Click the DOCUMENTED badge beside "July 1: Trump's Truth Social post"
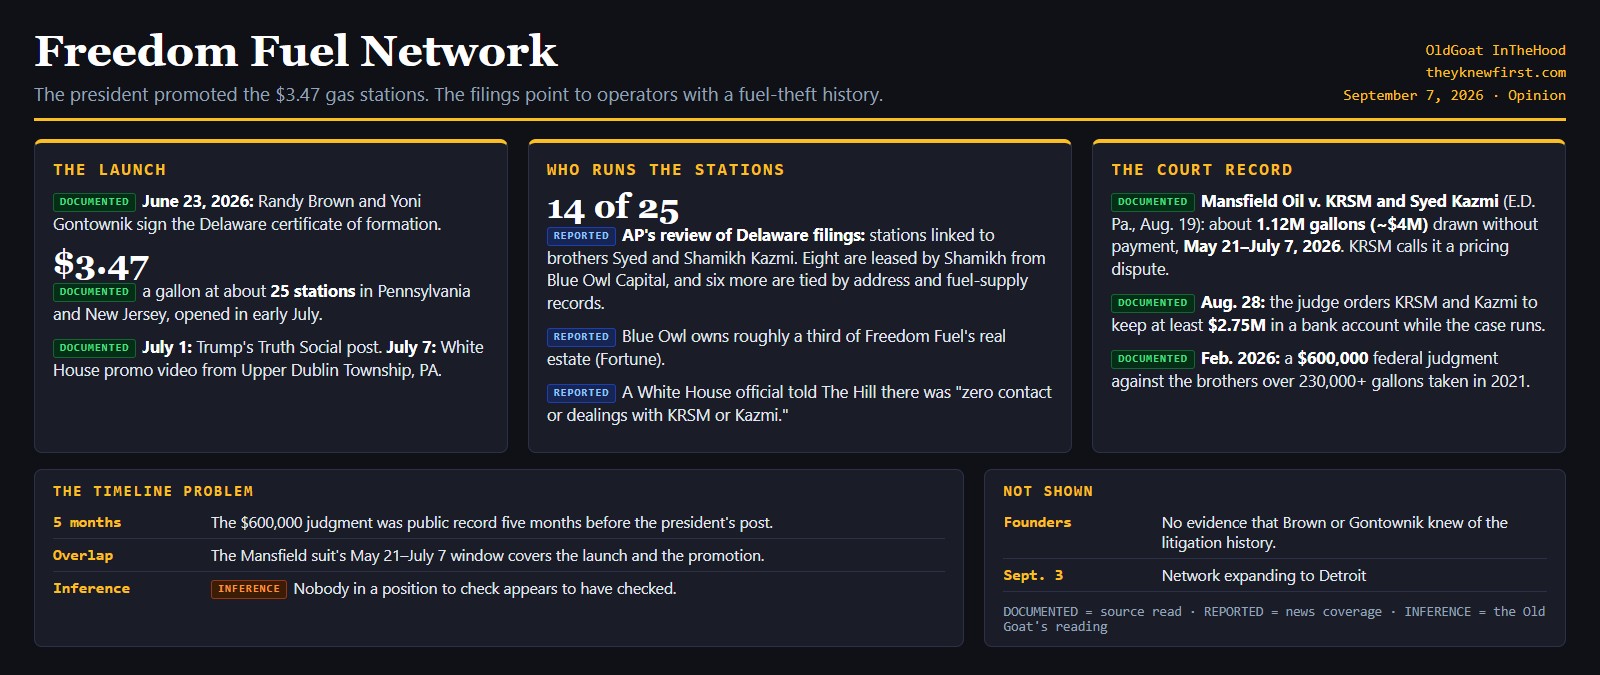The image size is (1600, 675). (94, 348)
